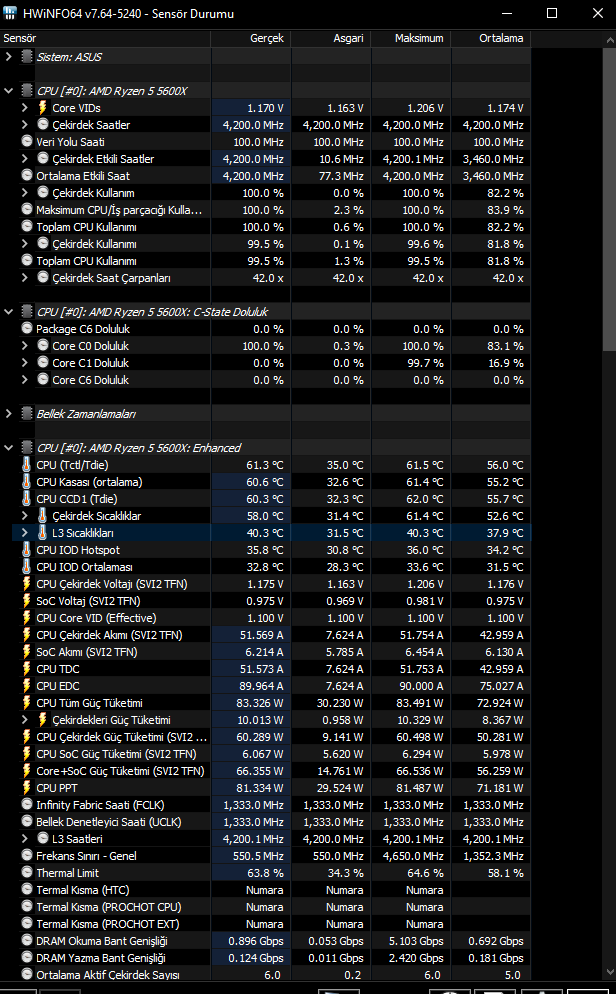
Task: Expand the Sistem: ASUS sensor group
Action: [8, 56]
